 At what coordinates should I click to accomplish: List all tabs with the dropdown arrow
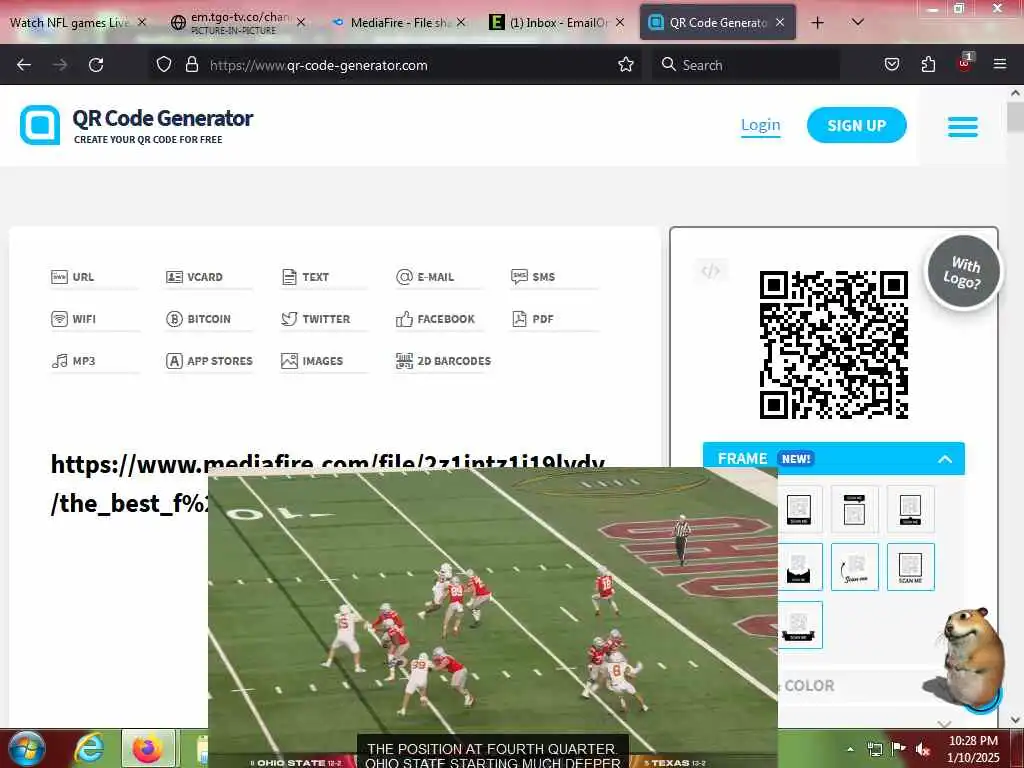(858, 22)
